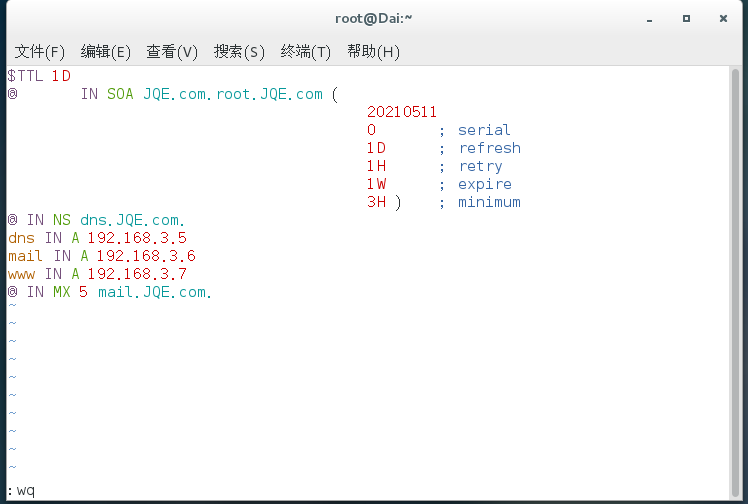Click the 3H minimum value
Screen dimensions: 748x504
point(376,202)
